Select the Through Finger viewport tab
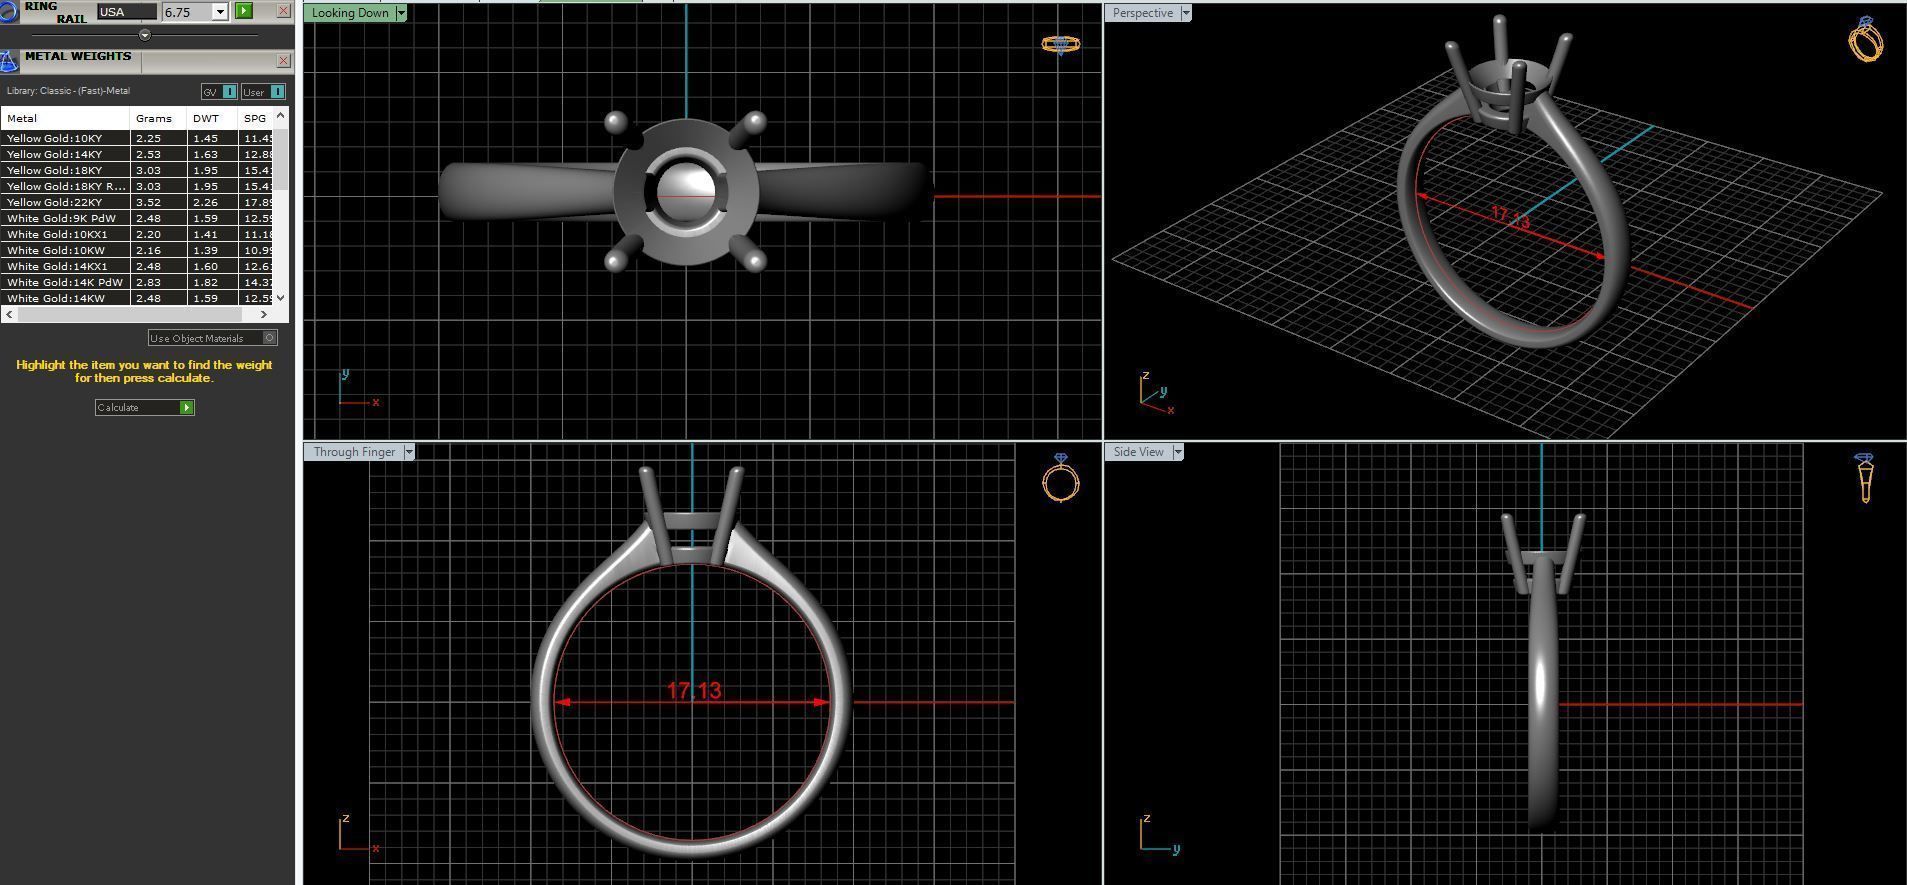The image size is (1907, 885). tap(354, 452)
